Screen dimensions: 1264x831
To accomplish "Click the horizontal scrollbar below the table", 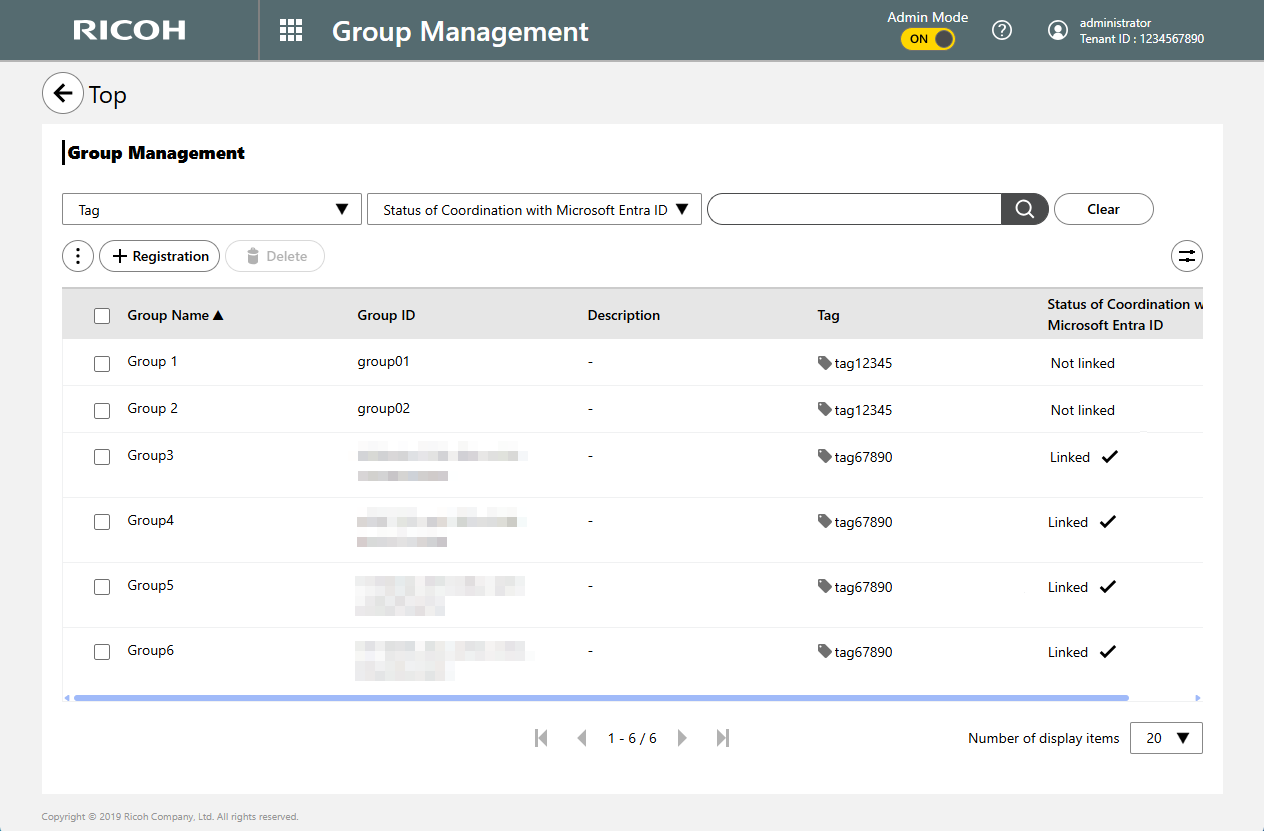I will pyautogui.click(x=598, y=698).
